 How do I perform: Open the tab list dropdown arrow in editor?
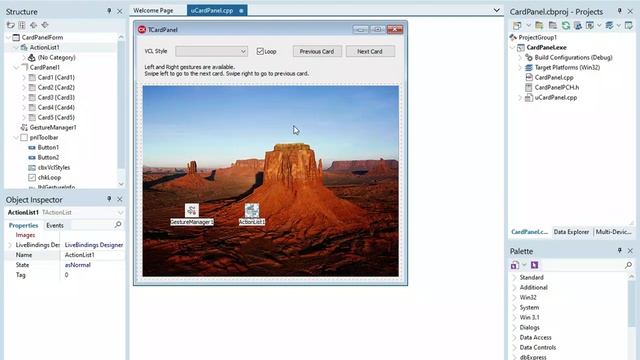pos(496,10)
